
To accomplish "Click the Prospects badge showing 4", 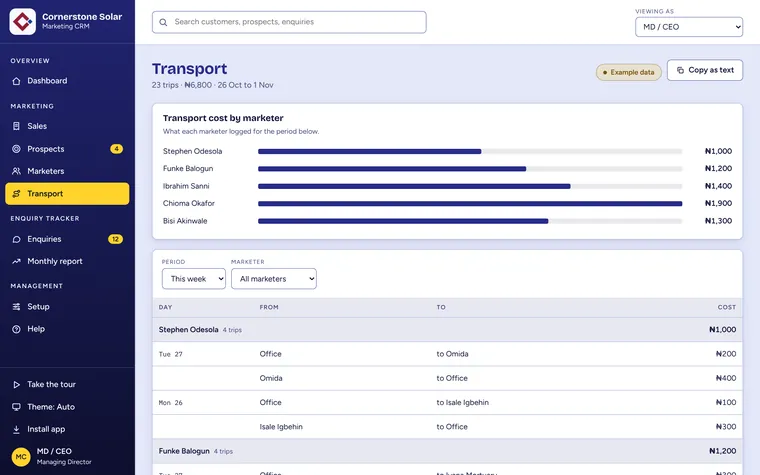I will point(116,149).
